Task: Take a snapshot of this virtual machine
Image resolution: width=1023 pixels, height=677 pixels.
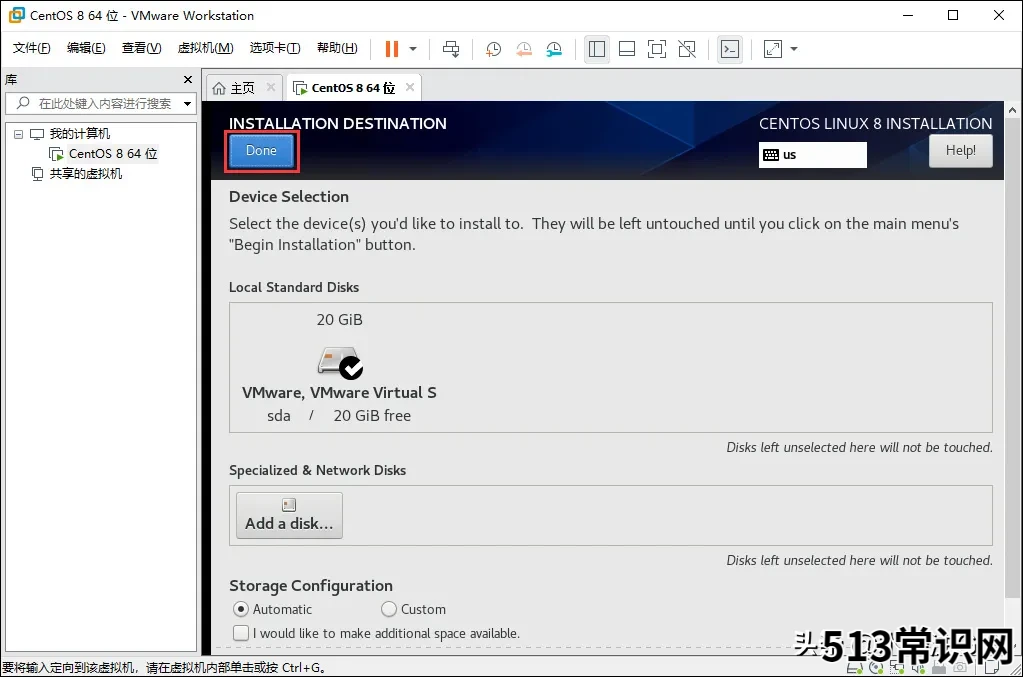Action: click(493, 49)
